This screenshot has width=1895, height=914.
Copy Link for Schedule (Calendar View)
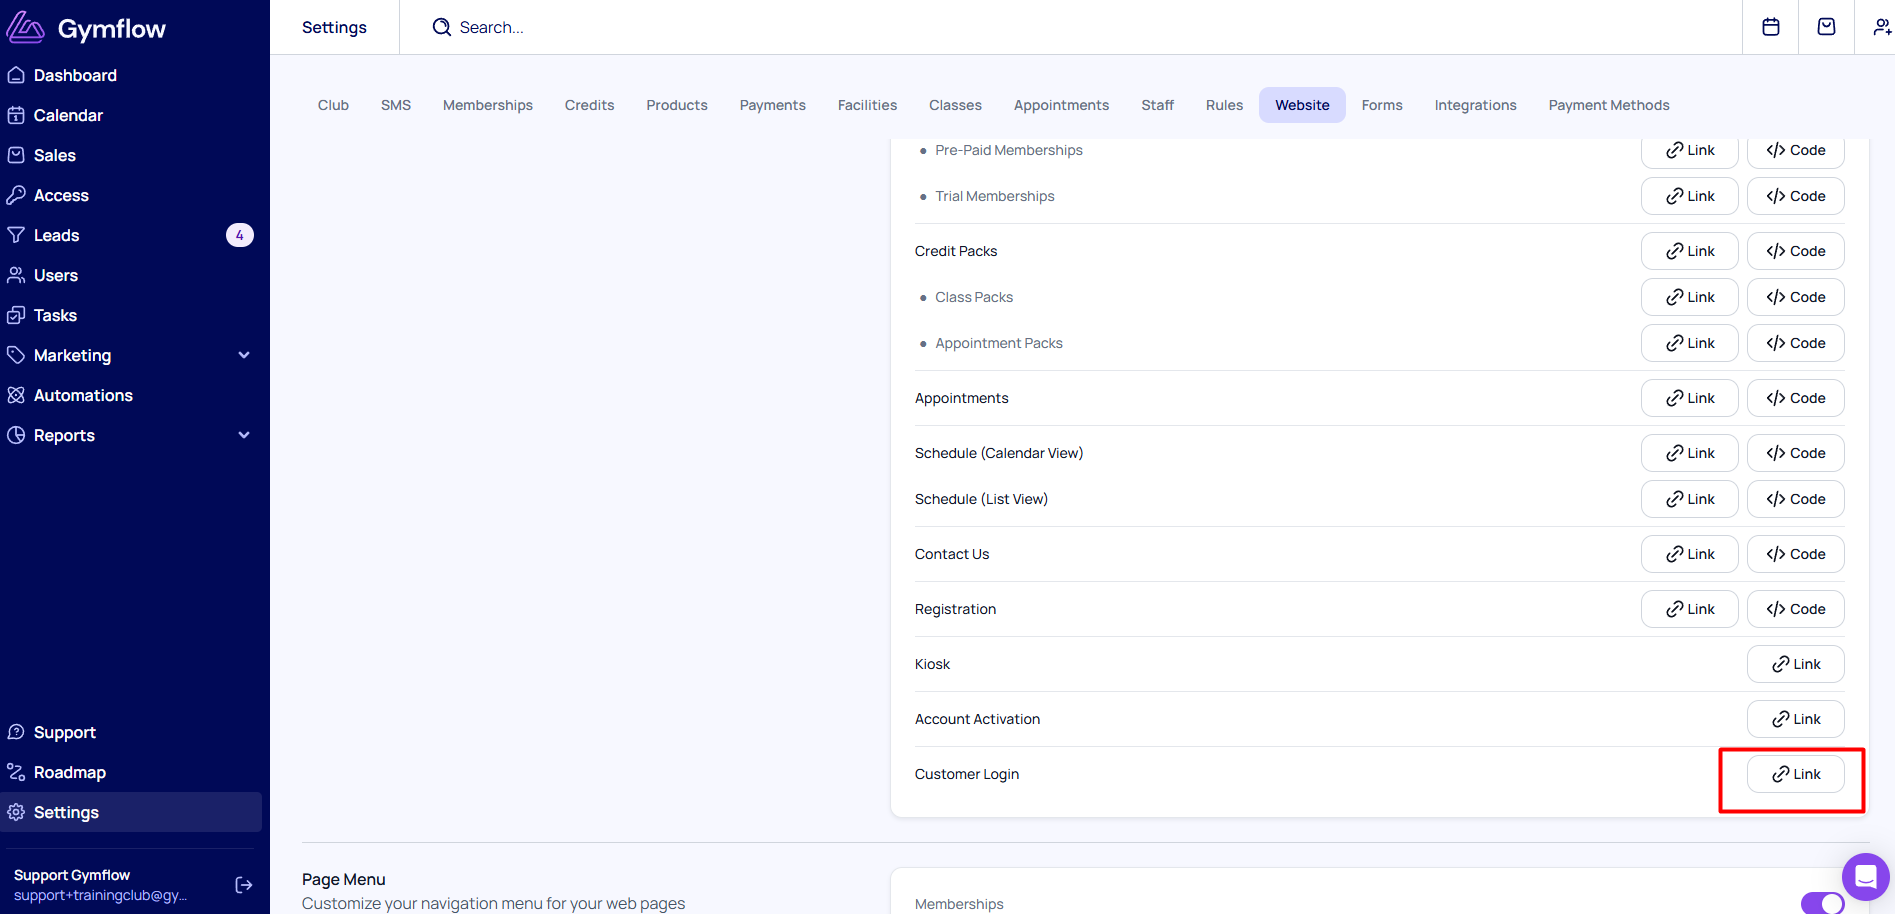point(1690,453)
